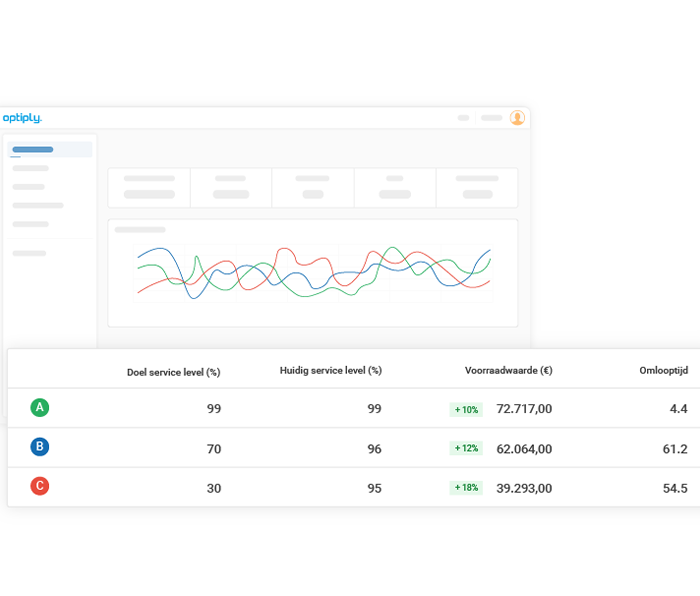Select the highlighted blue sidebar menu item
The image size is (700, 596).
point(50,150)
